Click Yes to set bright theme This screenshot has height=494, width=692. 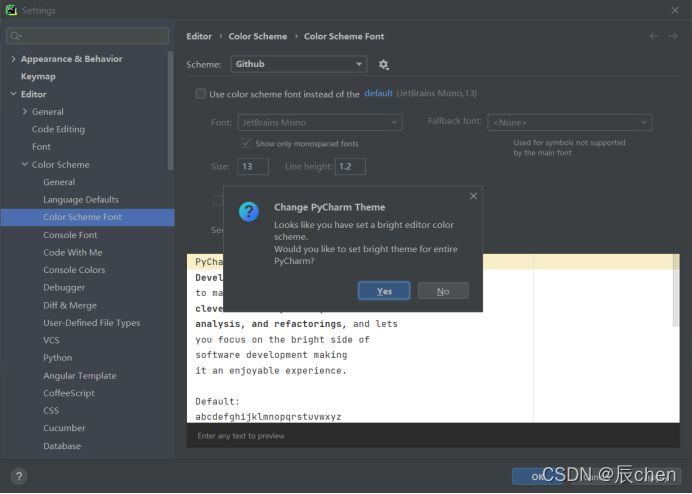384,291
